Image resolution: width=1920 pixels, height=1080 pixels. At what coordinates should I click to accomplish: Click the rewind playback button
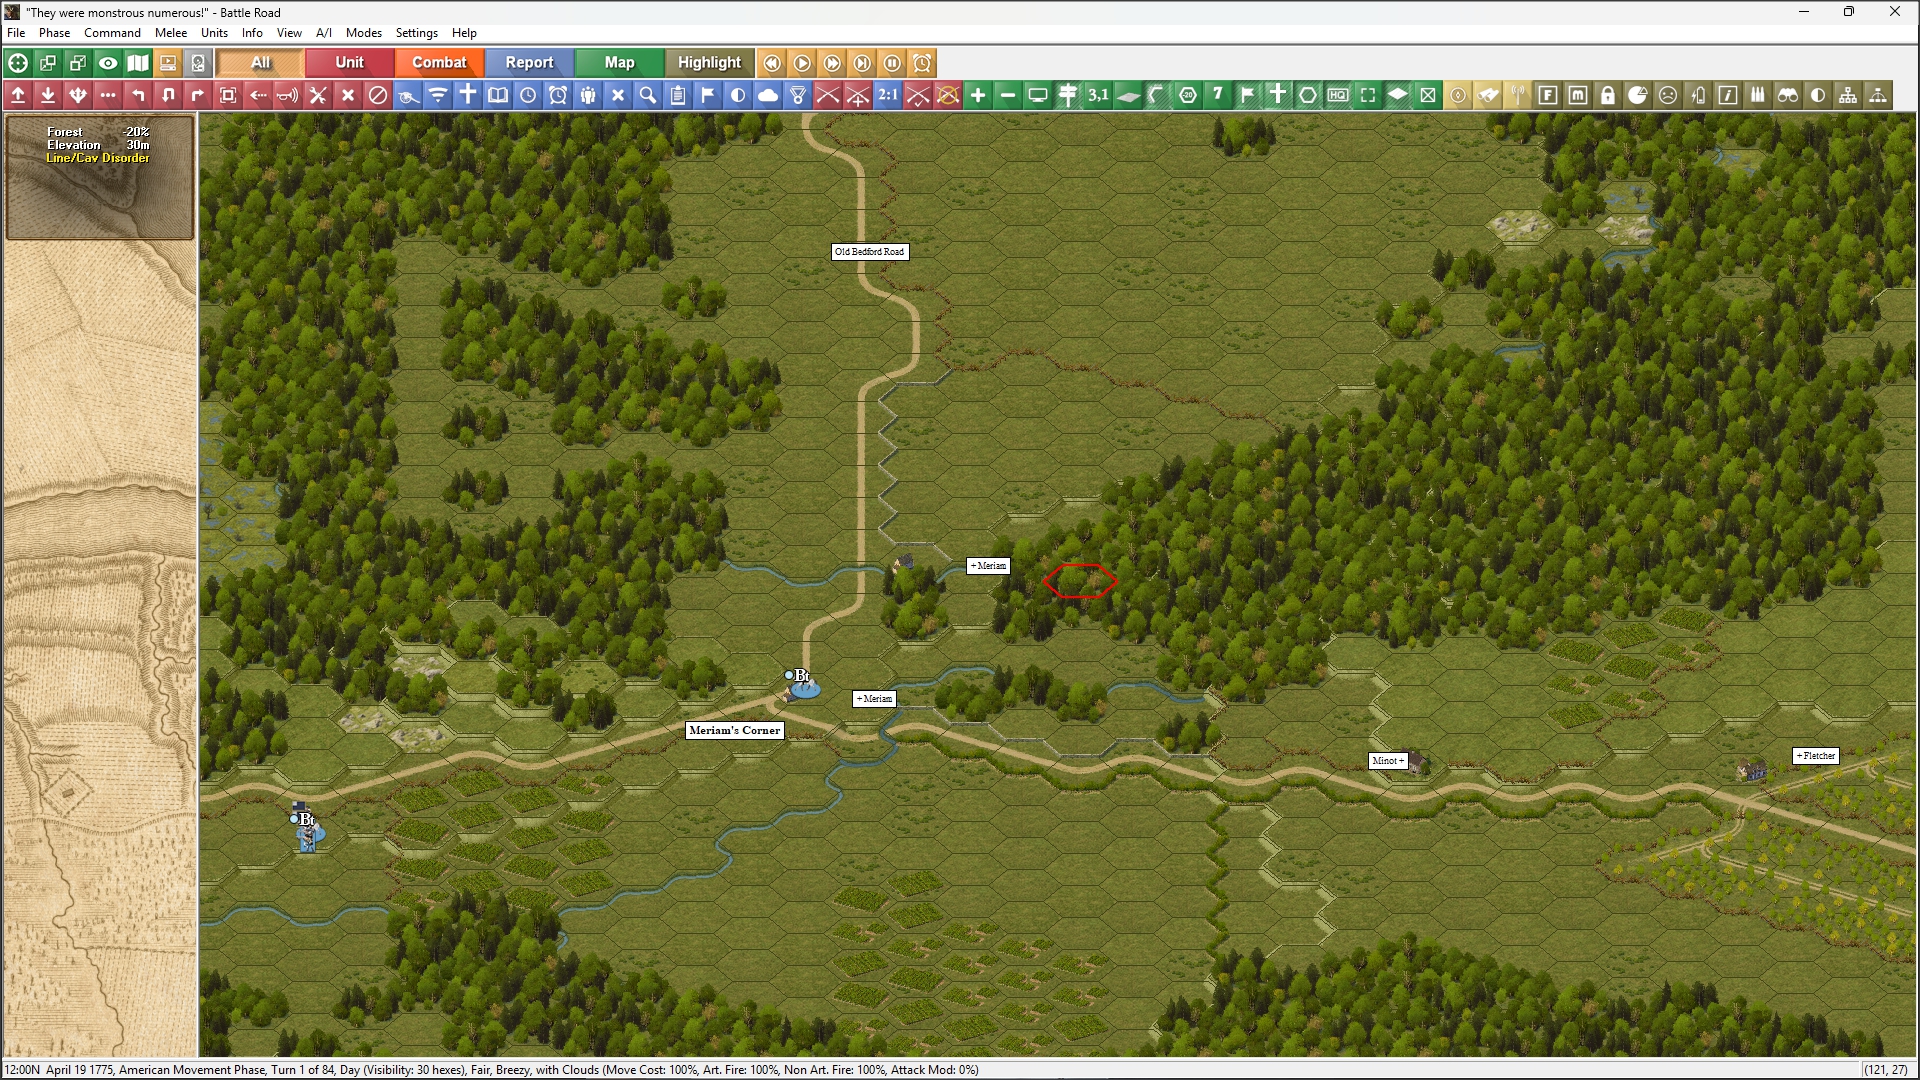coord(772,63)
